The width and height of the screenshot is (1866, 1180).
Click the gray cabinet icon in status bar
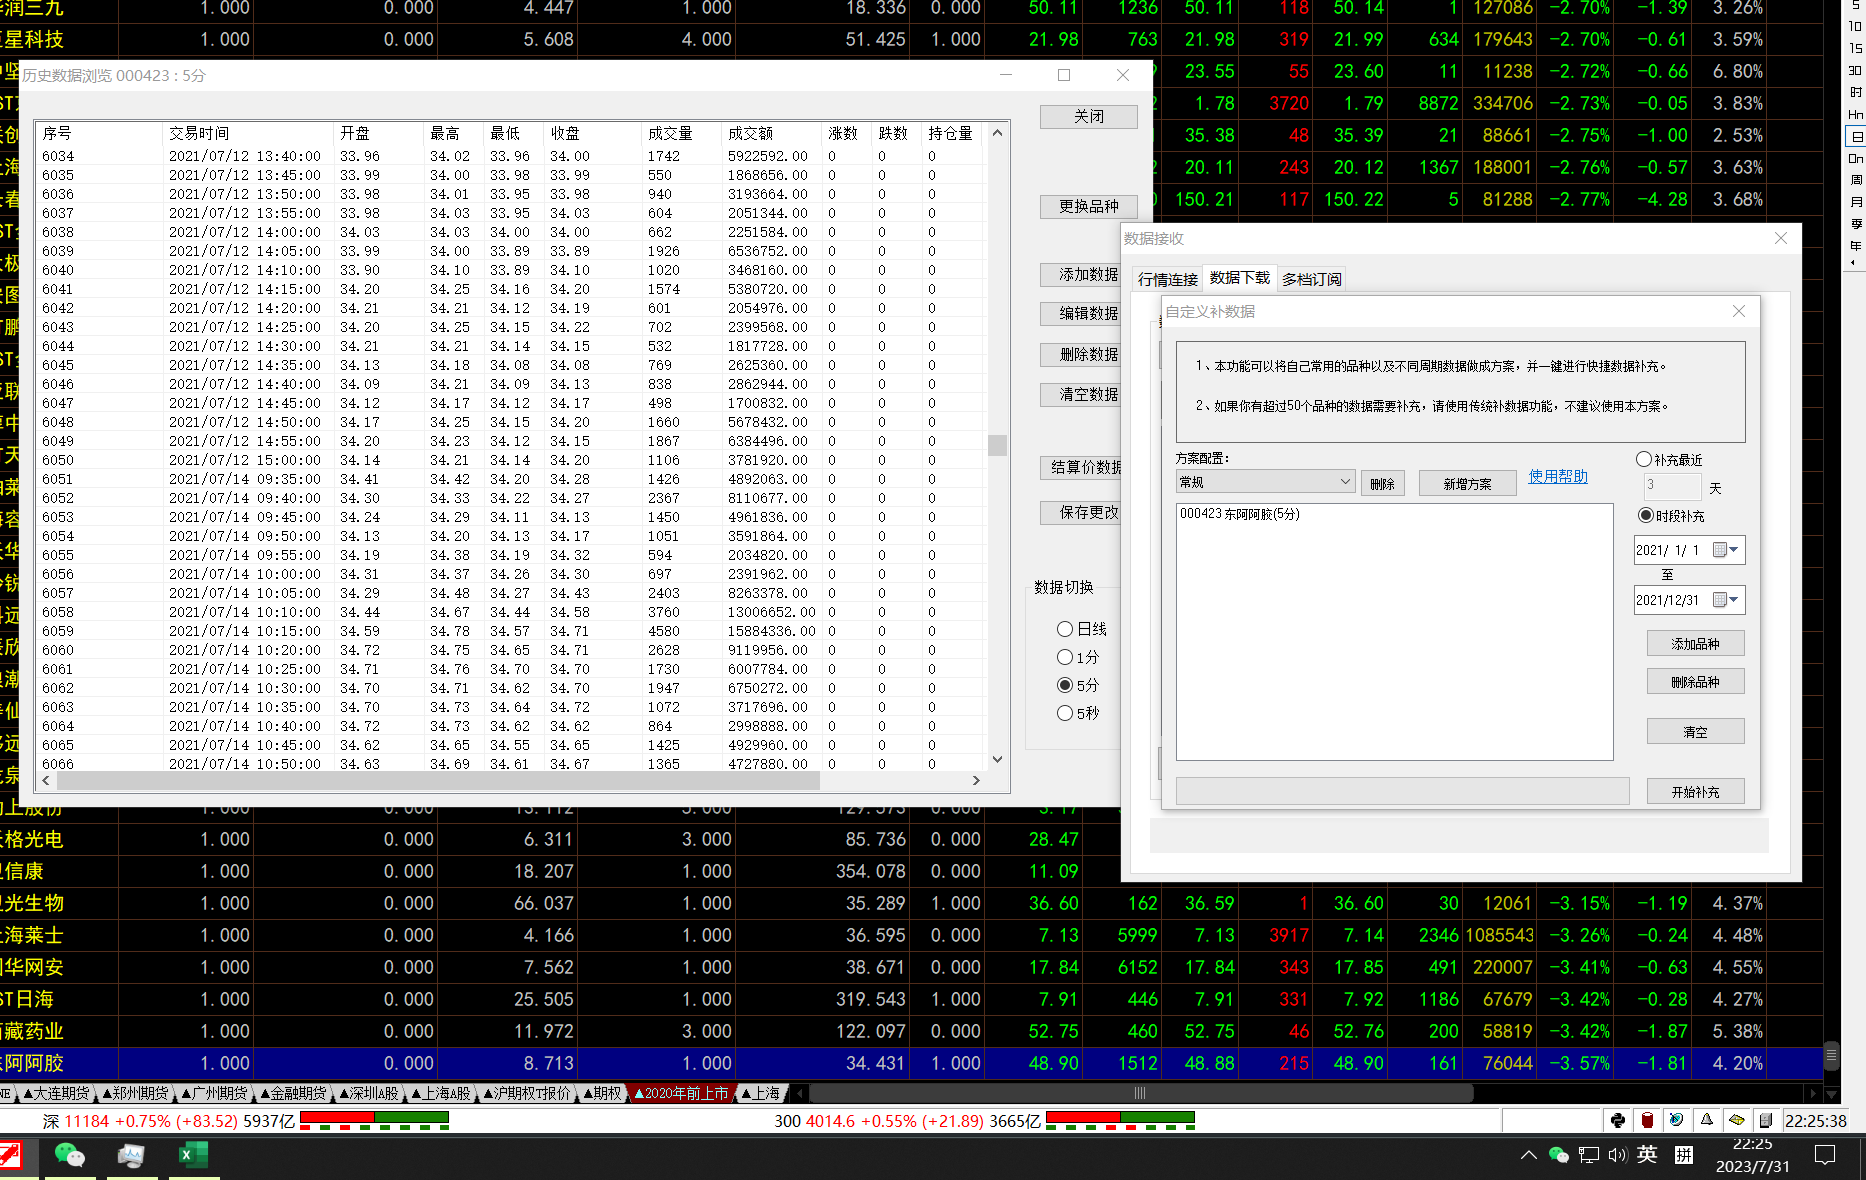(x=1766, y=1120)
